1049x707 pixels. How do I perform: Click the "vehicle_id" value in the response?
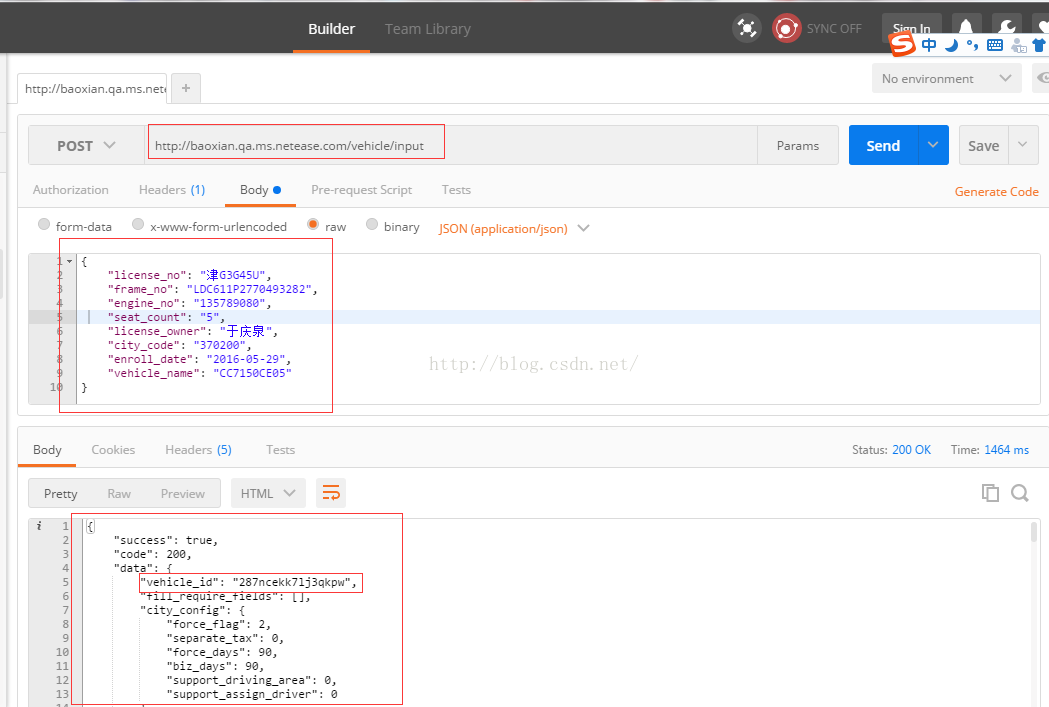291,582
